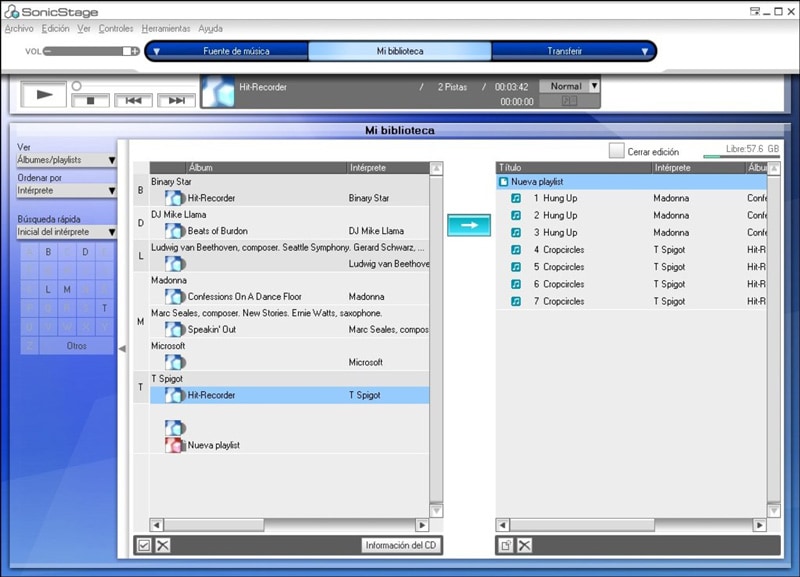
Task: Open the Inicial del intérprete dropdown
Action: [66, 232]
